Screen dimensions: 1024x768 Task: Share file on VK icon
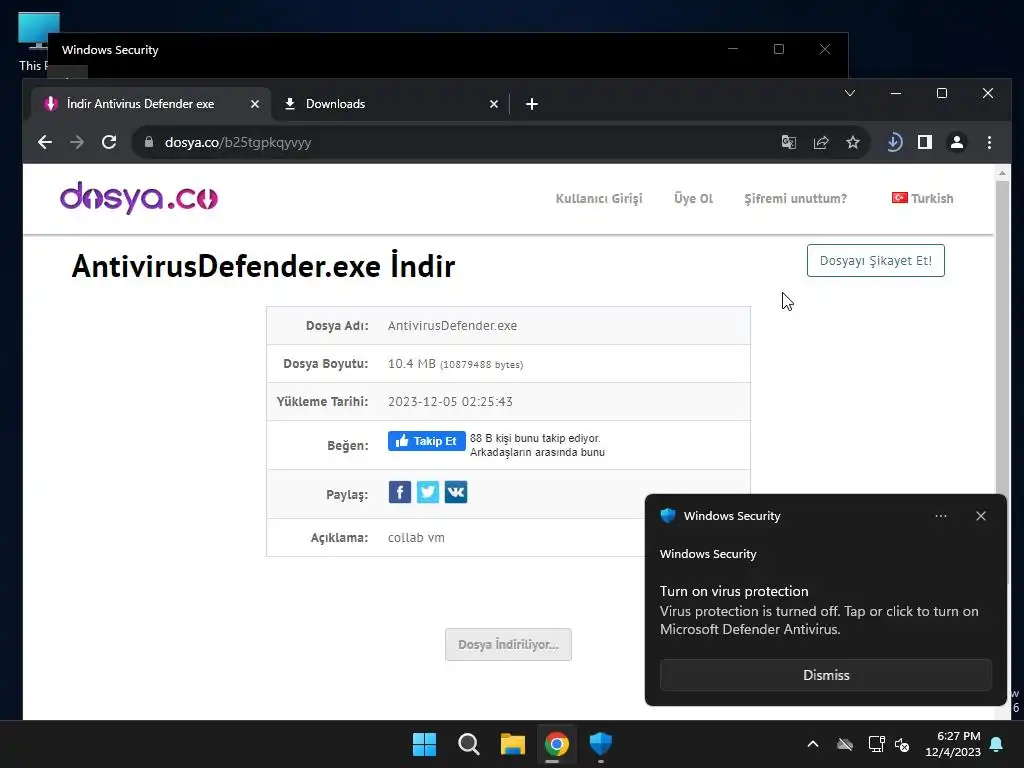[x=456, y=492]
